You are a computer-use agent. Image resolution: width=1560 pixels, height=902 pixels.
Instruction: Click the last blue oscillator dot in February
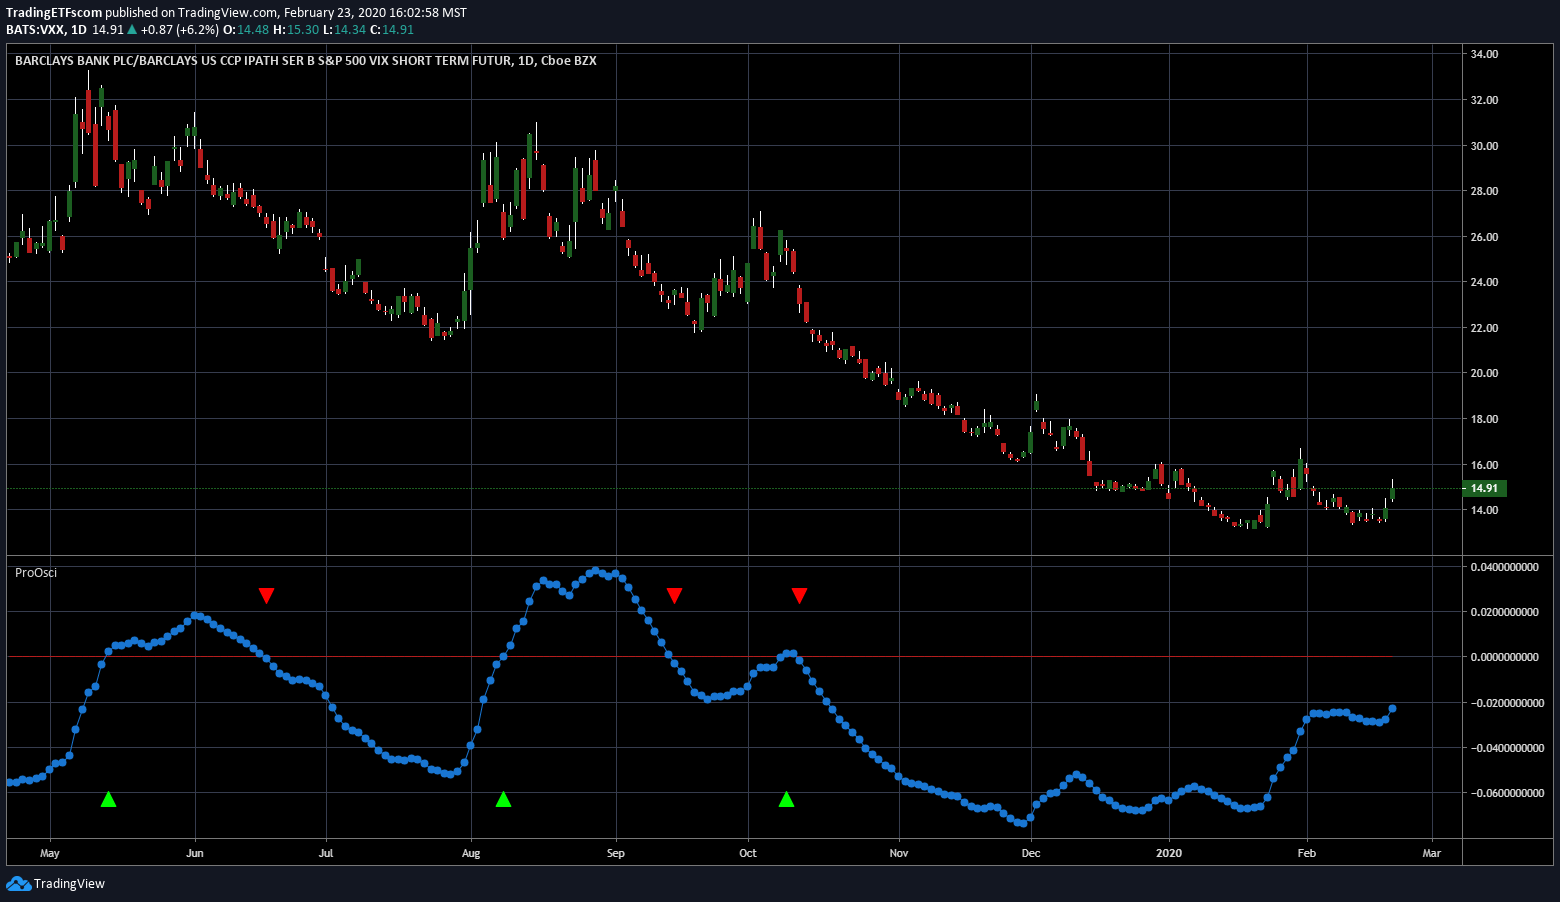(1392, 709)
